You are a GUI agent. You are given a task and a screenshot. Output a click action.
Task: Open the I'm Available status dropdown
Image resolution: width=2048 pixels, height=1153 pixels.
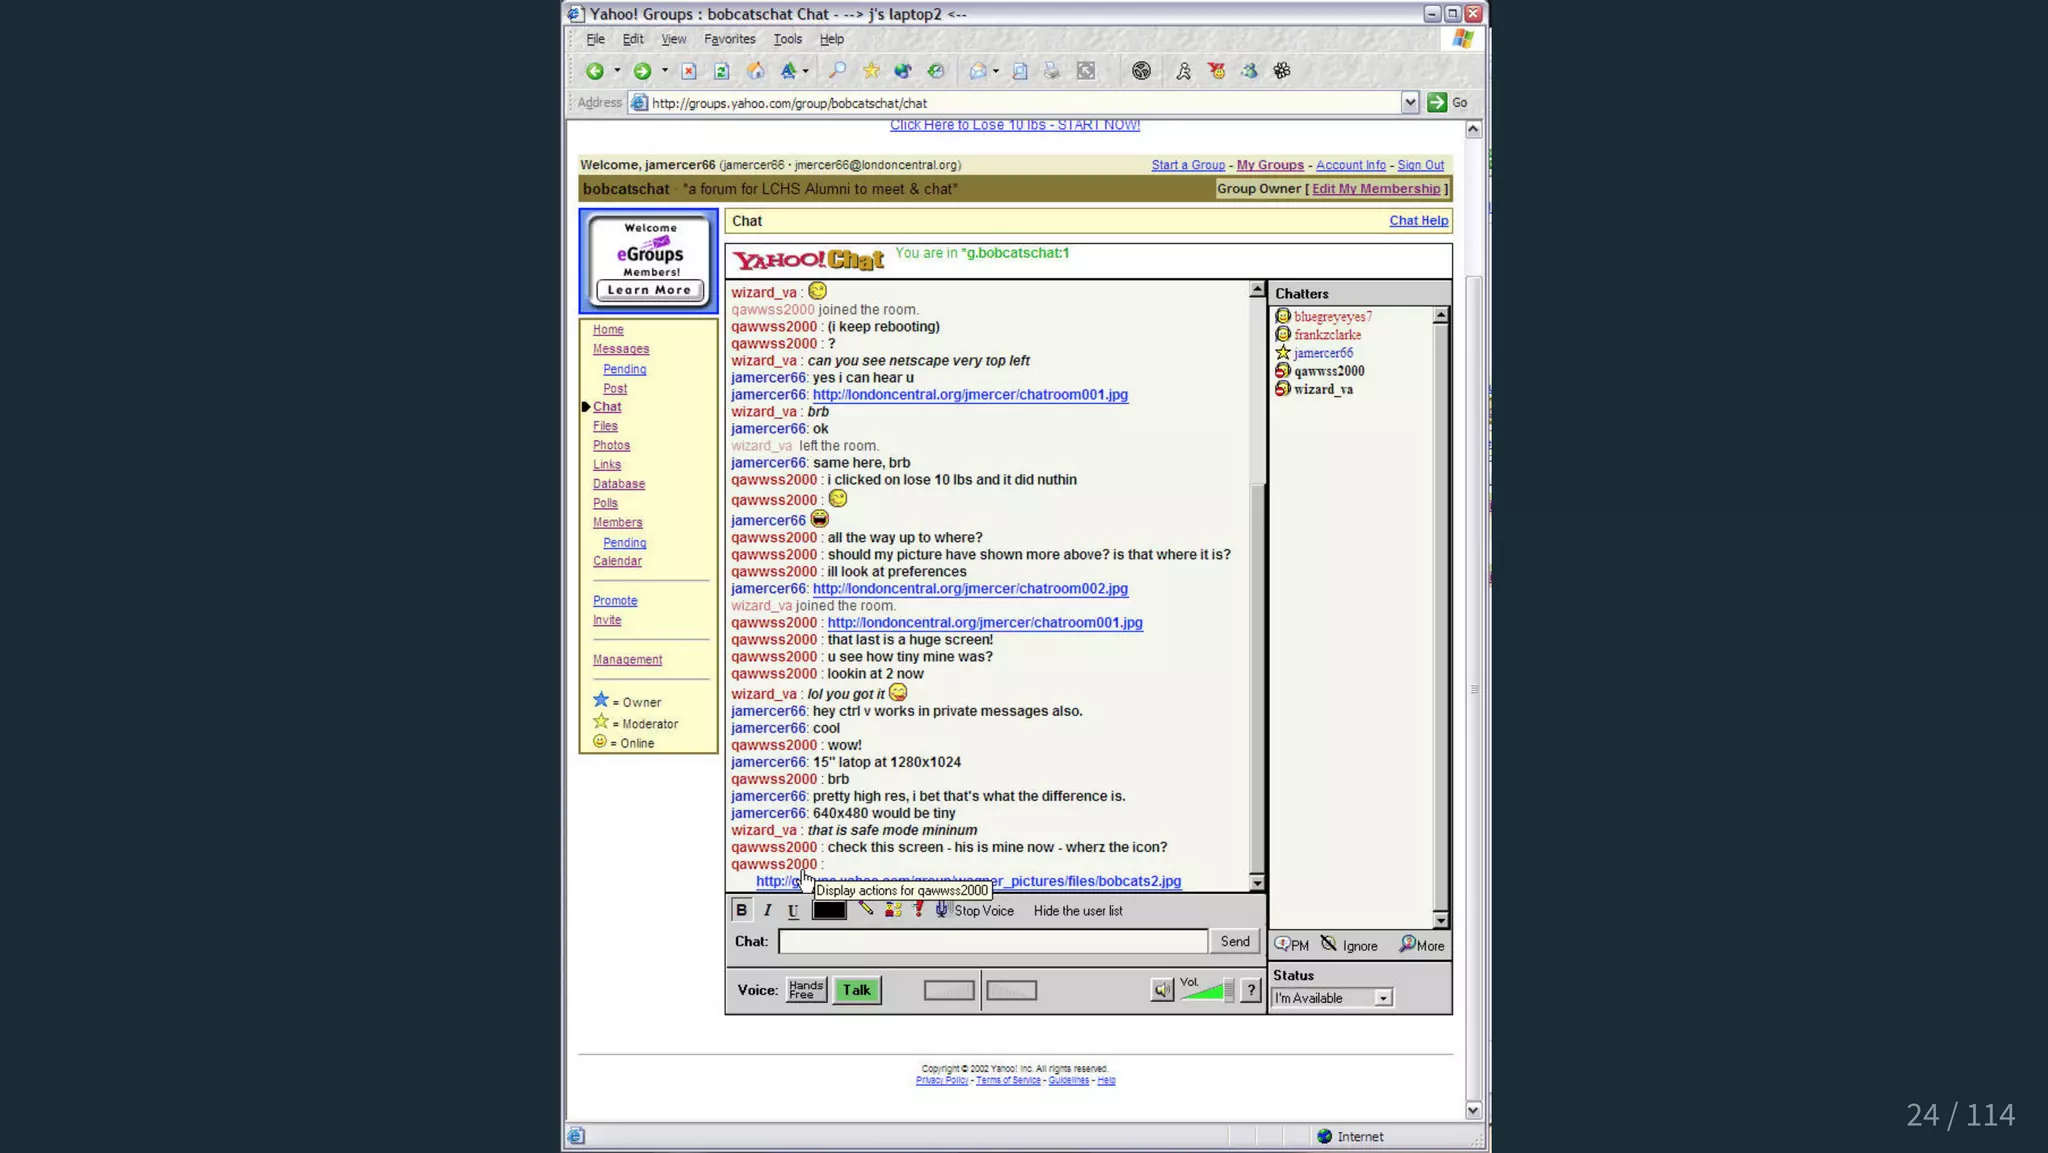(1382, 998)
